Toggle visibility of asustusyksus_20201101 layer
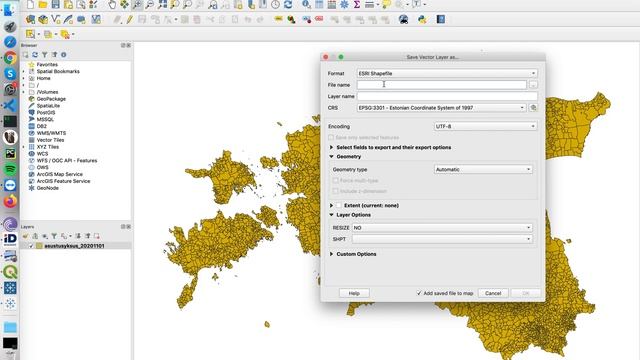The width and height of the screenshot is (640, 360). (x=31, y=246)
